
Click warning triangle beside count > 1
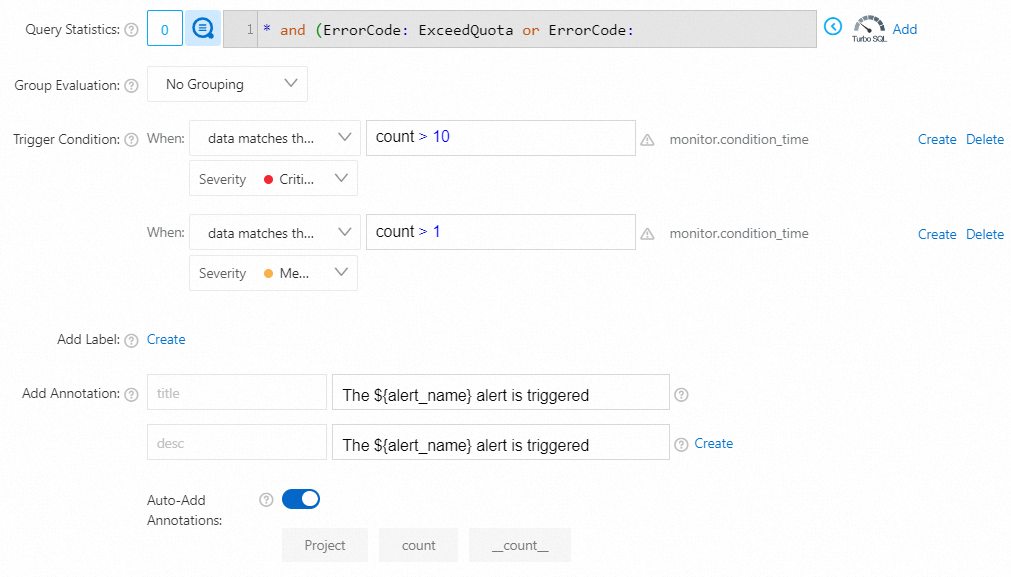click(x=647, y=234)
